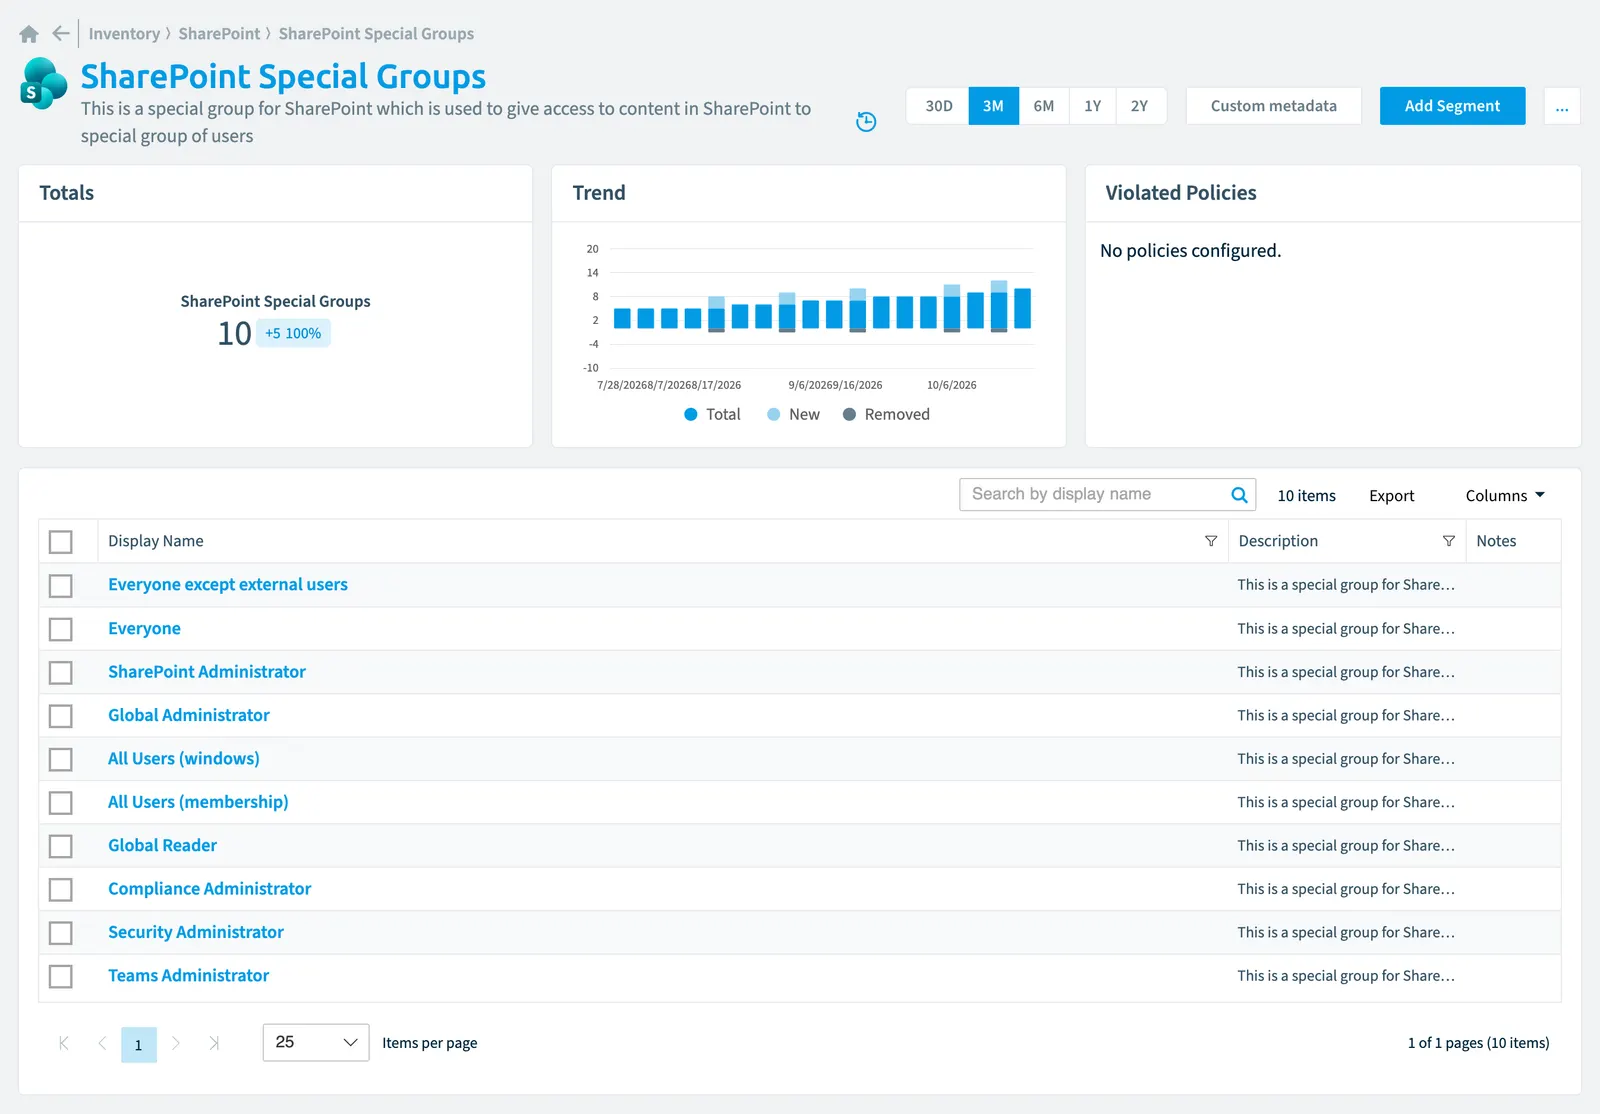Go to last page arrow
Viewport: 1600px width, 1114px height.
point(214,1043)
